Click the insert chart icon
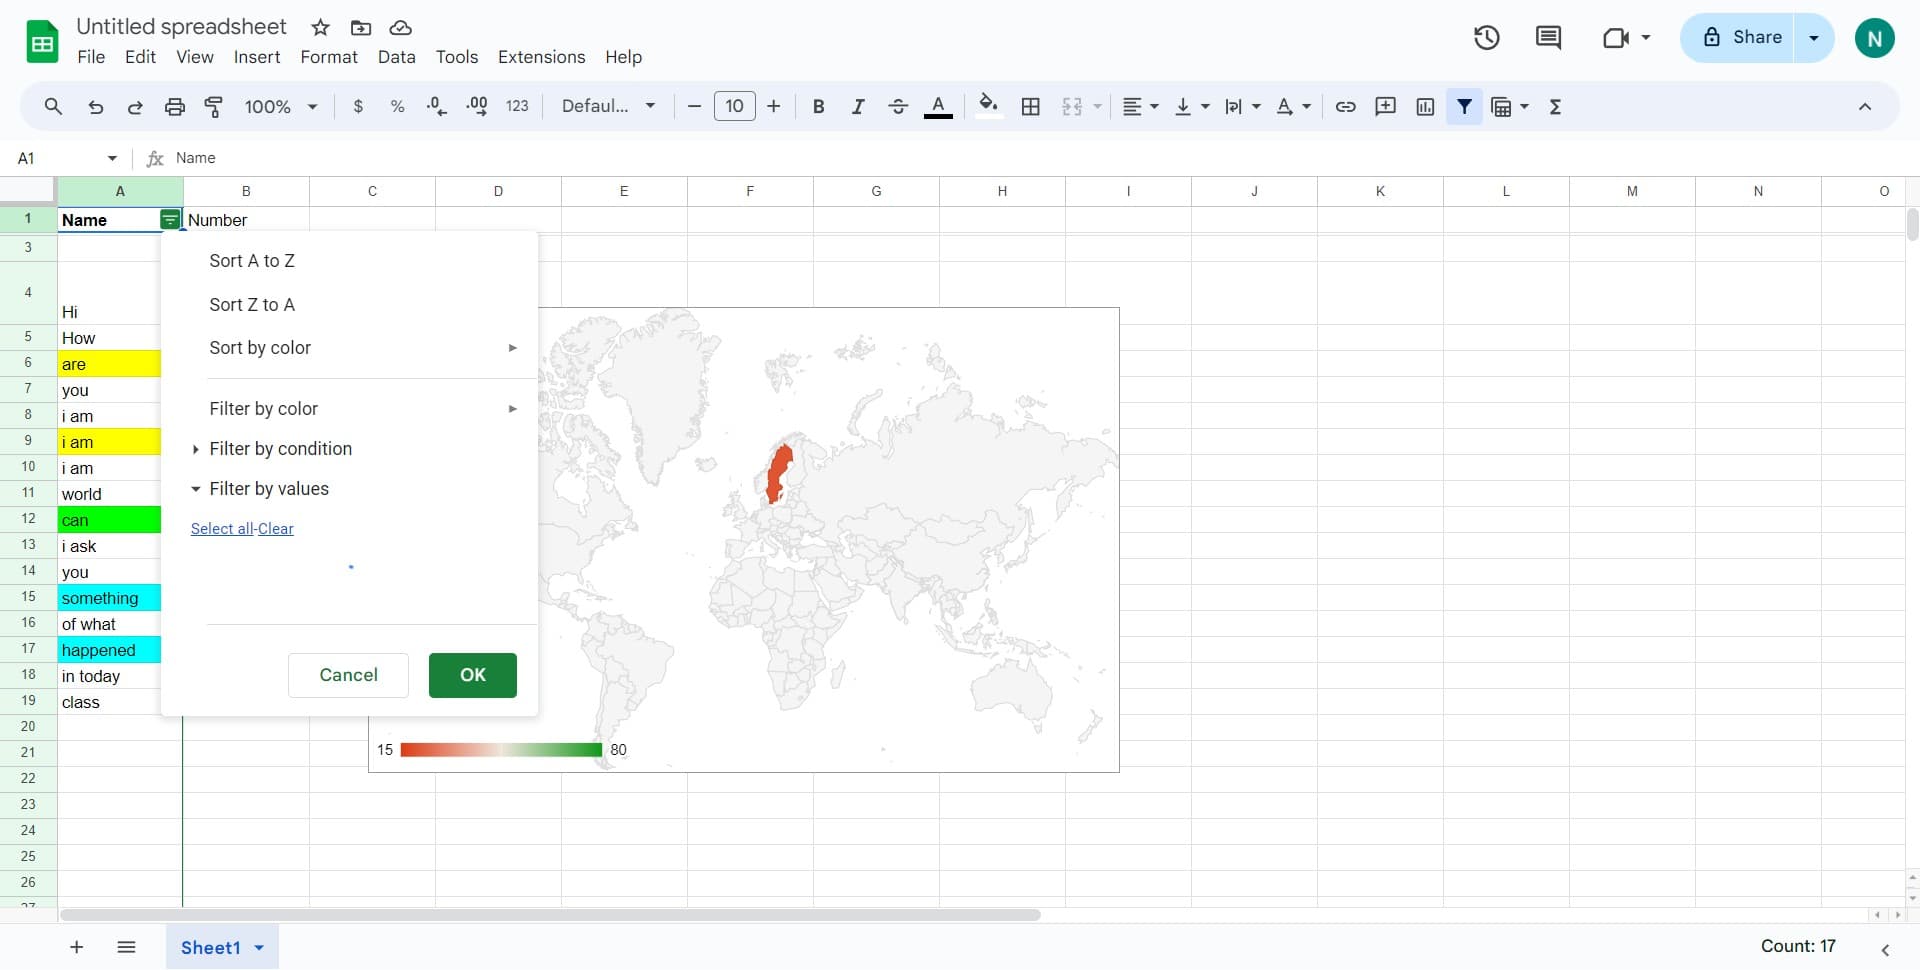Screen dimensions: 1920x970 pyautogui.click(x=1425, y=107)
